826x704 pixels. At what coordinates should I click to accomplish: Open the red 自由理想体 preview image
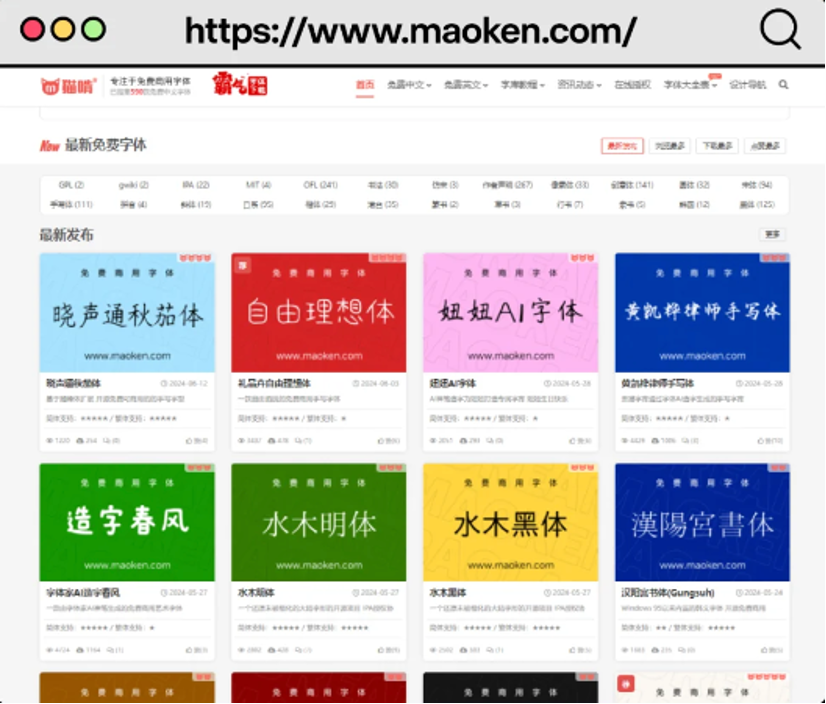[x=319, y=312]
